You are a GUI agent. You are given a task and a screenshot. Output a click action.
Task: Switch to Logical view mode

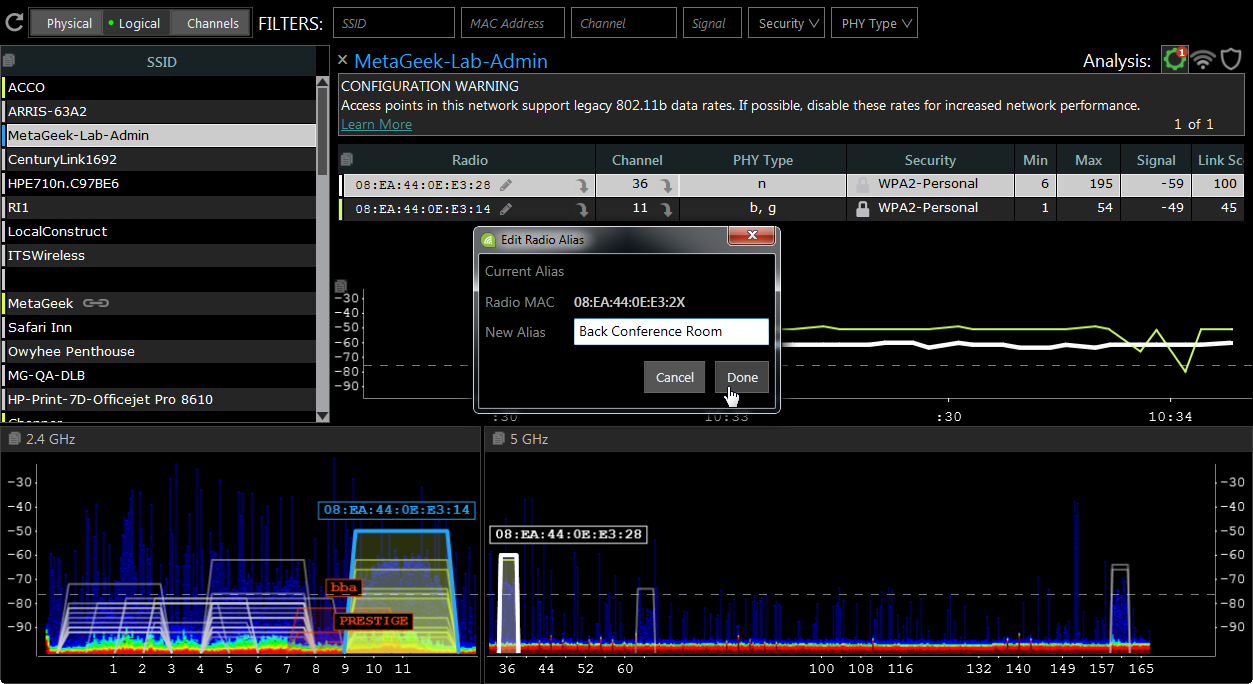[x=134, y=23]
